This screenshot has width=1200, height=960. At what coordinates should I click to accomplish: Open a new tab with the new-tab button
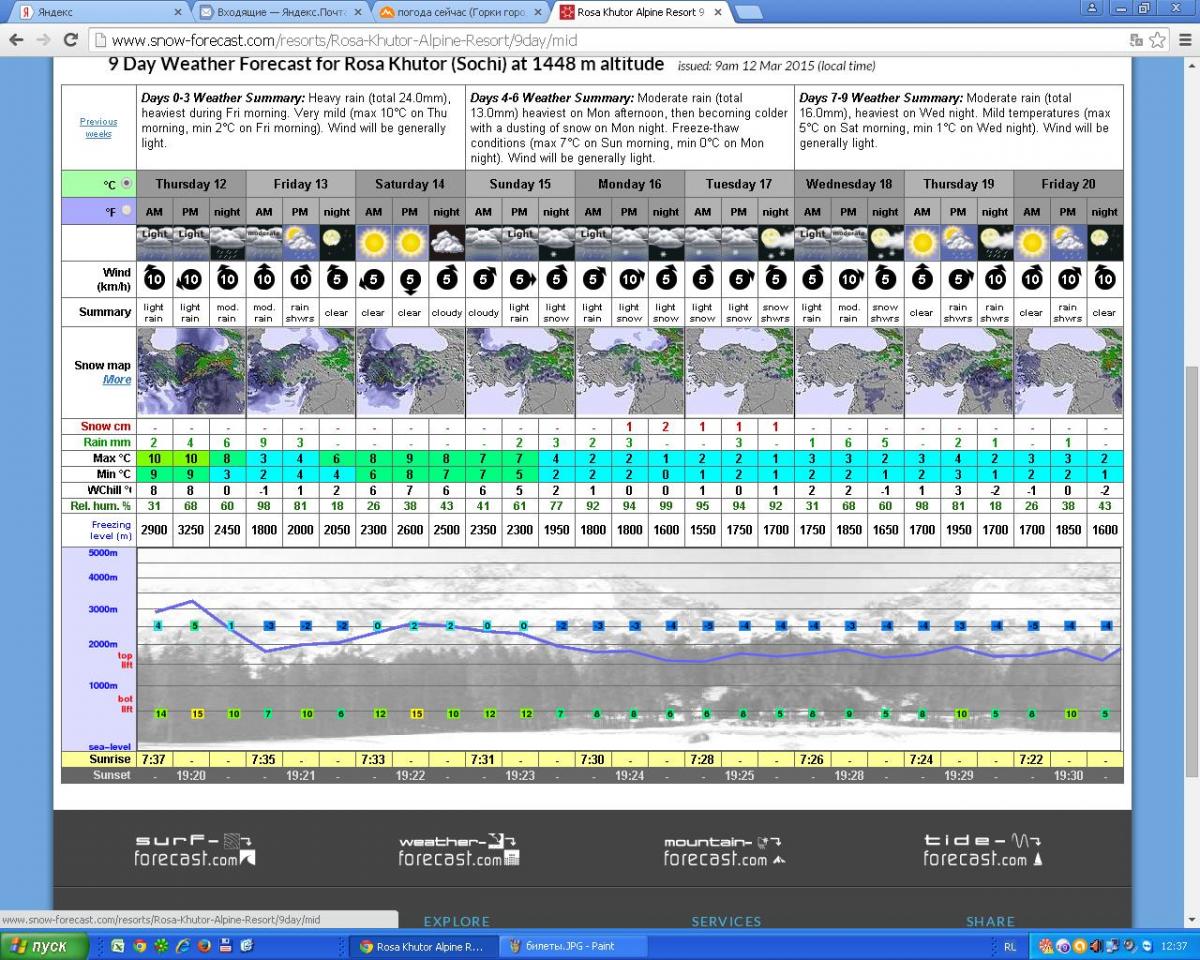748,13
